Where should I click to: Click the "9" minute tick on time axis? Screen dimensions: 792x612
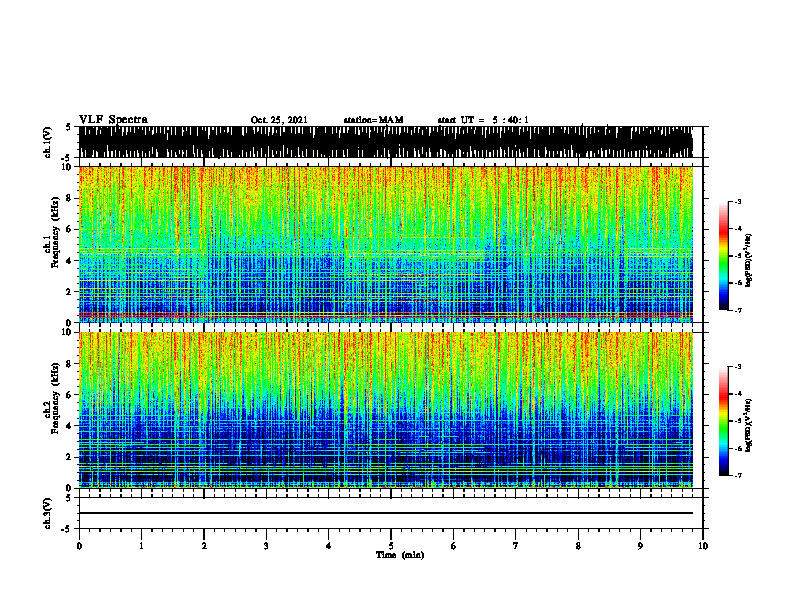coord(640,546)
